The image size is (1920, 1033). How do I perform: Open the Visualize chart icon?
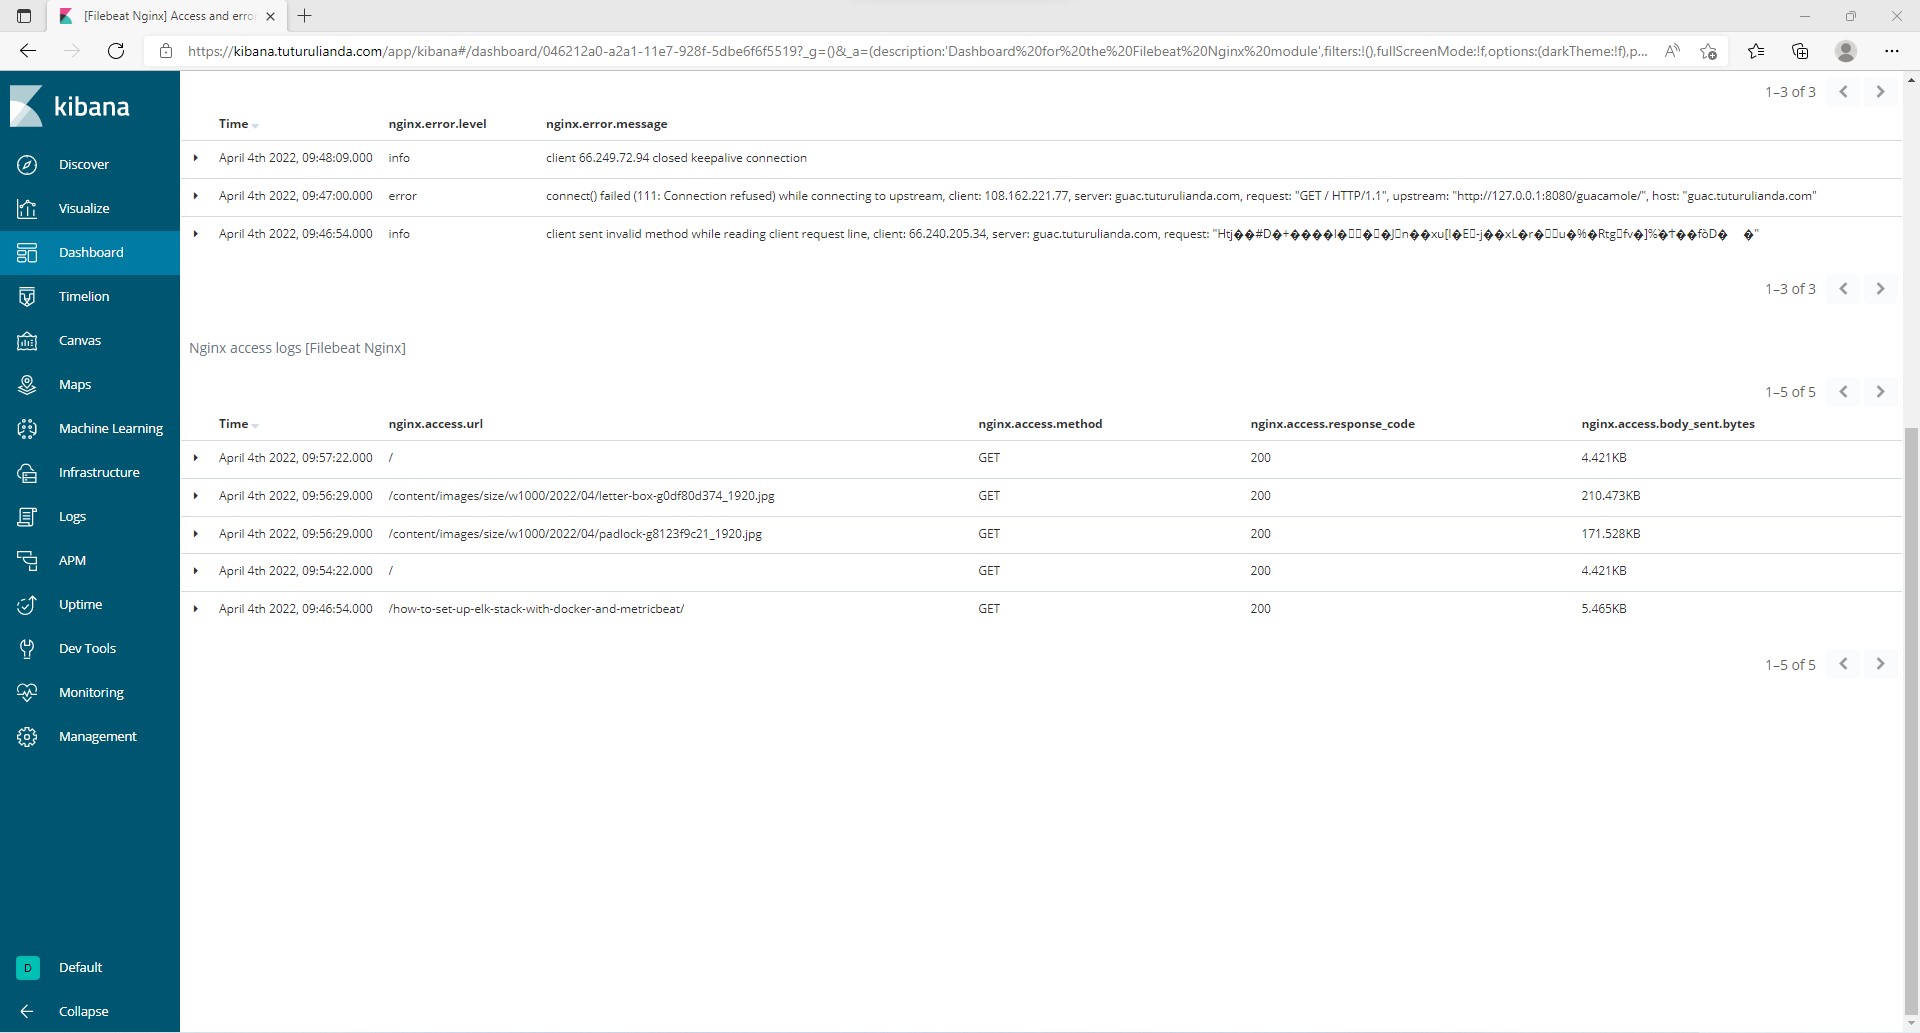click(27, 208)
